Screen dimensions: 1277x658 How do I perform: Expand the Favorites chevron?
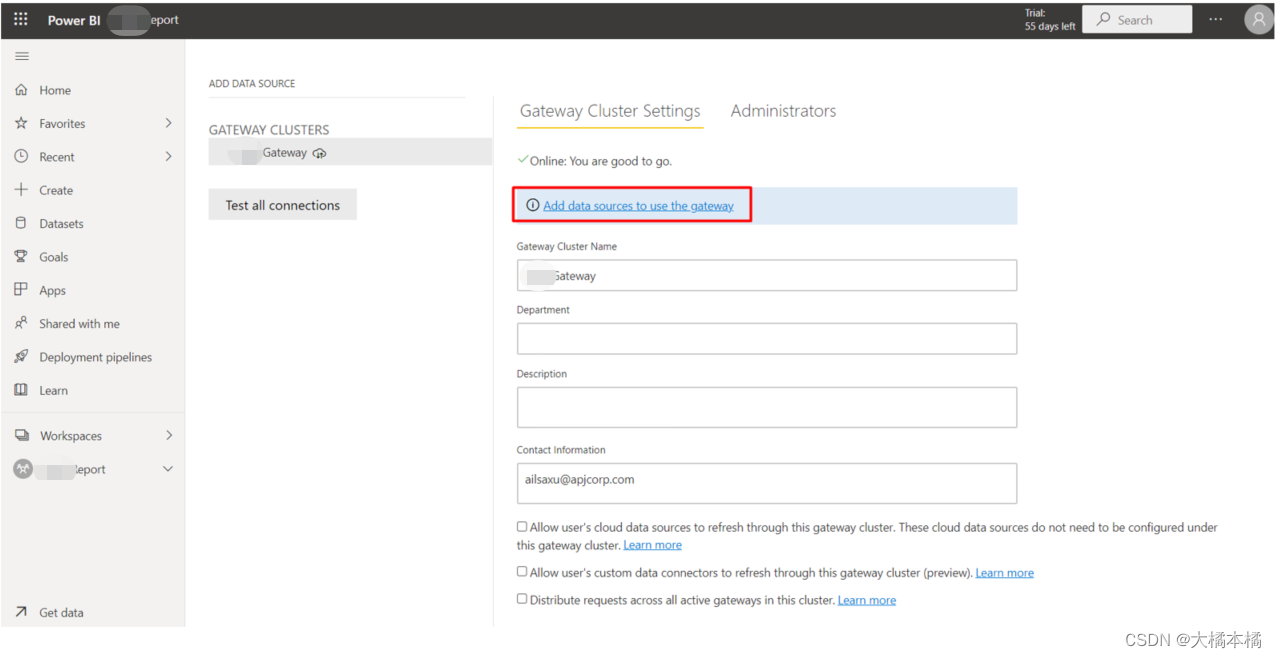pos(168,123)
